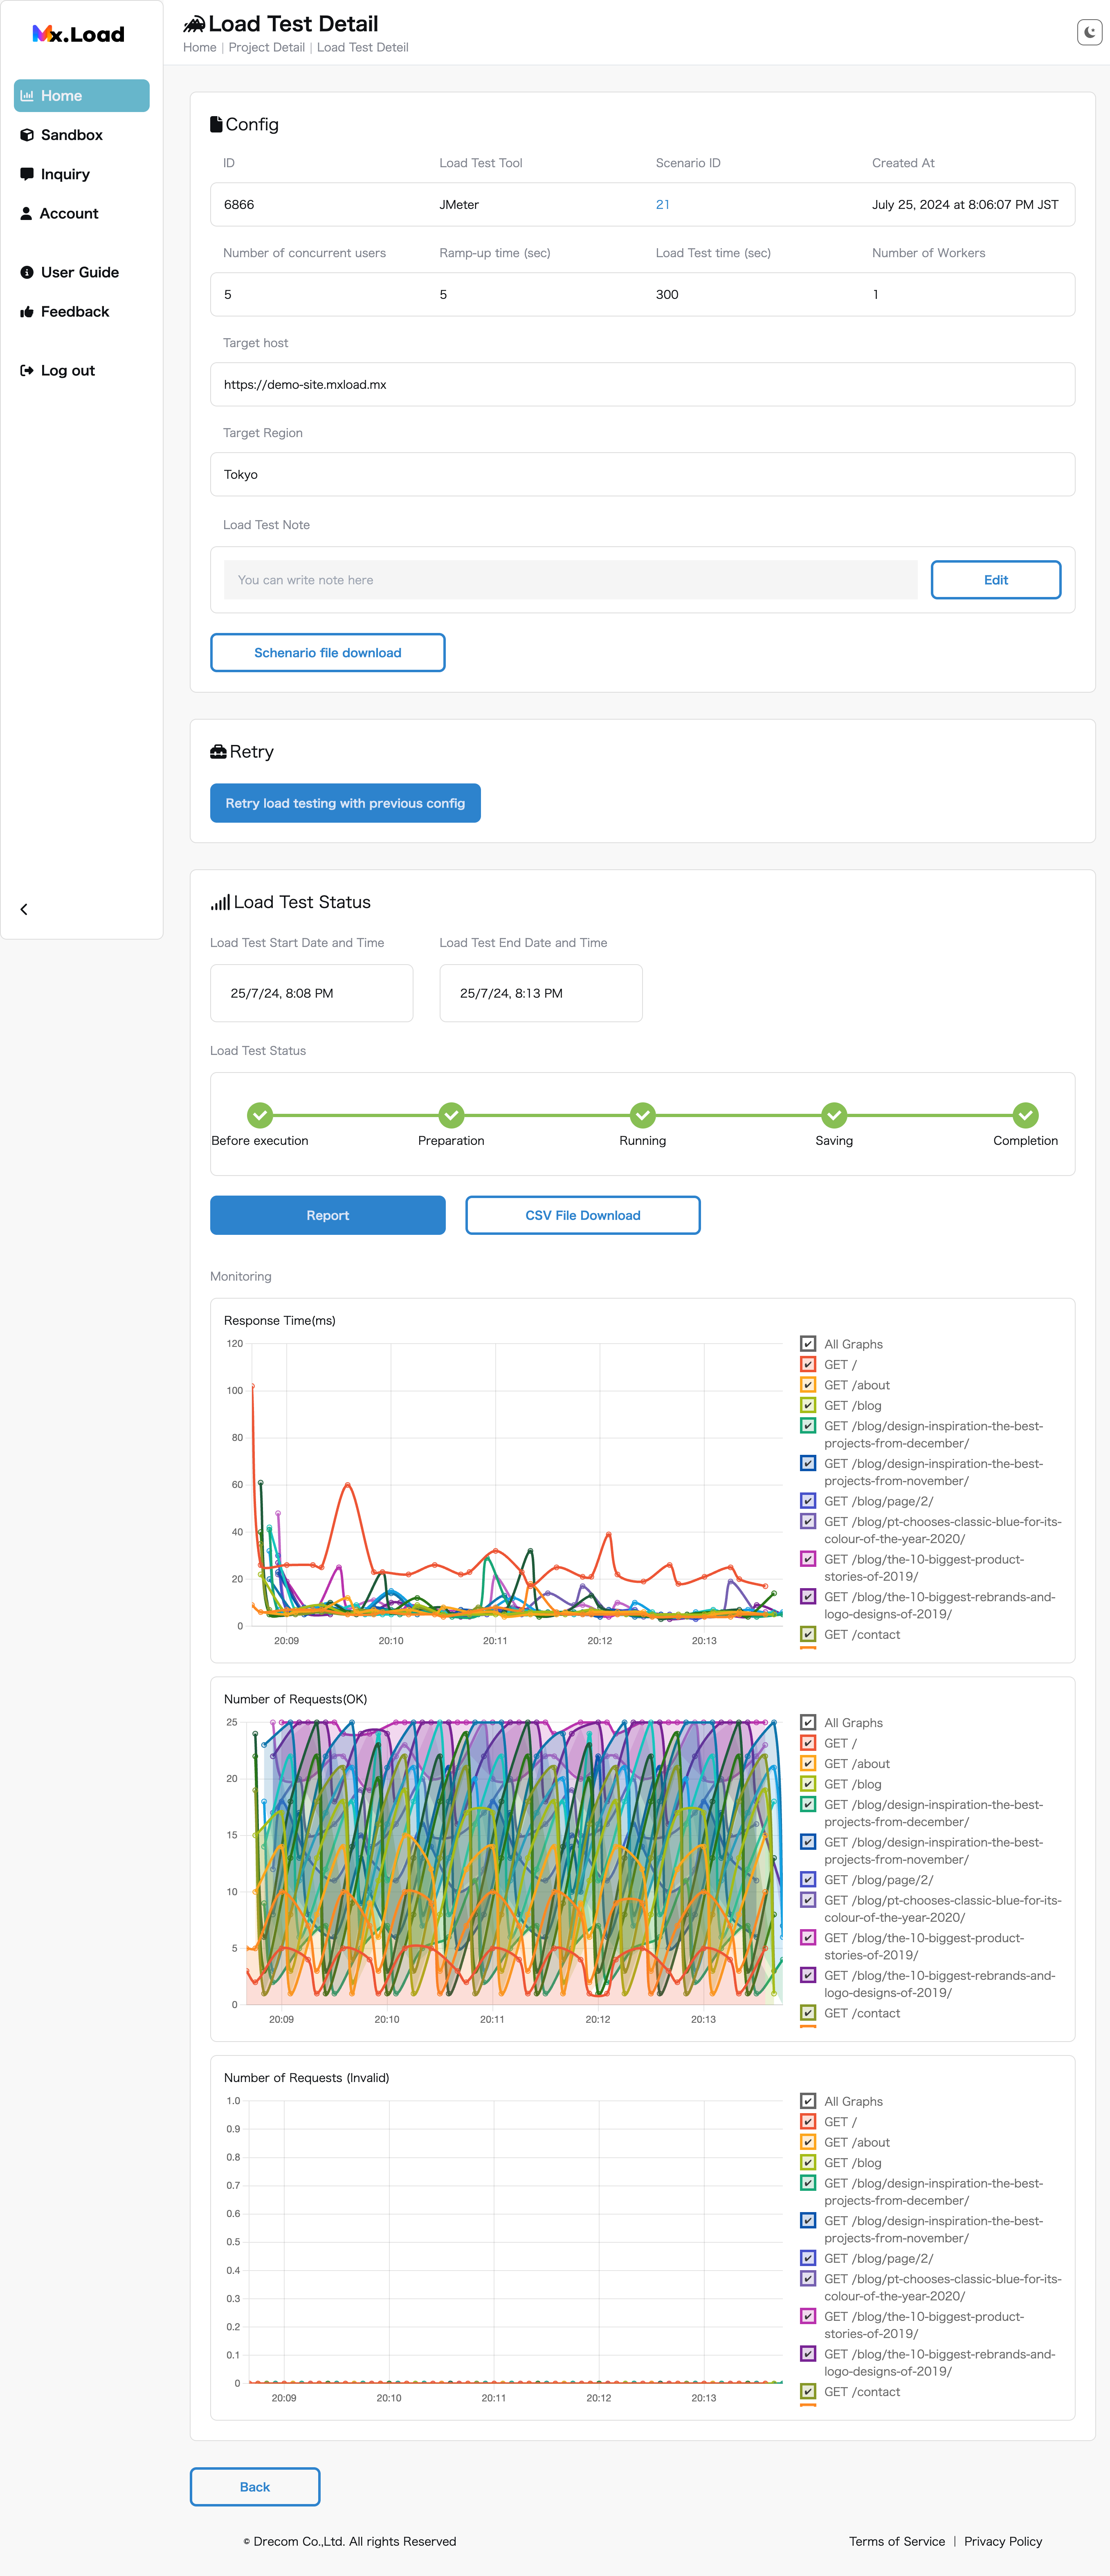Open Scenario ID 21 link
This screenshot has height=2576, width=1110.
click(x=662, y=204)
